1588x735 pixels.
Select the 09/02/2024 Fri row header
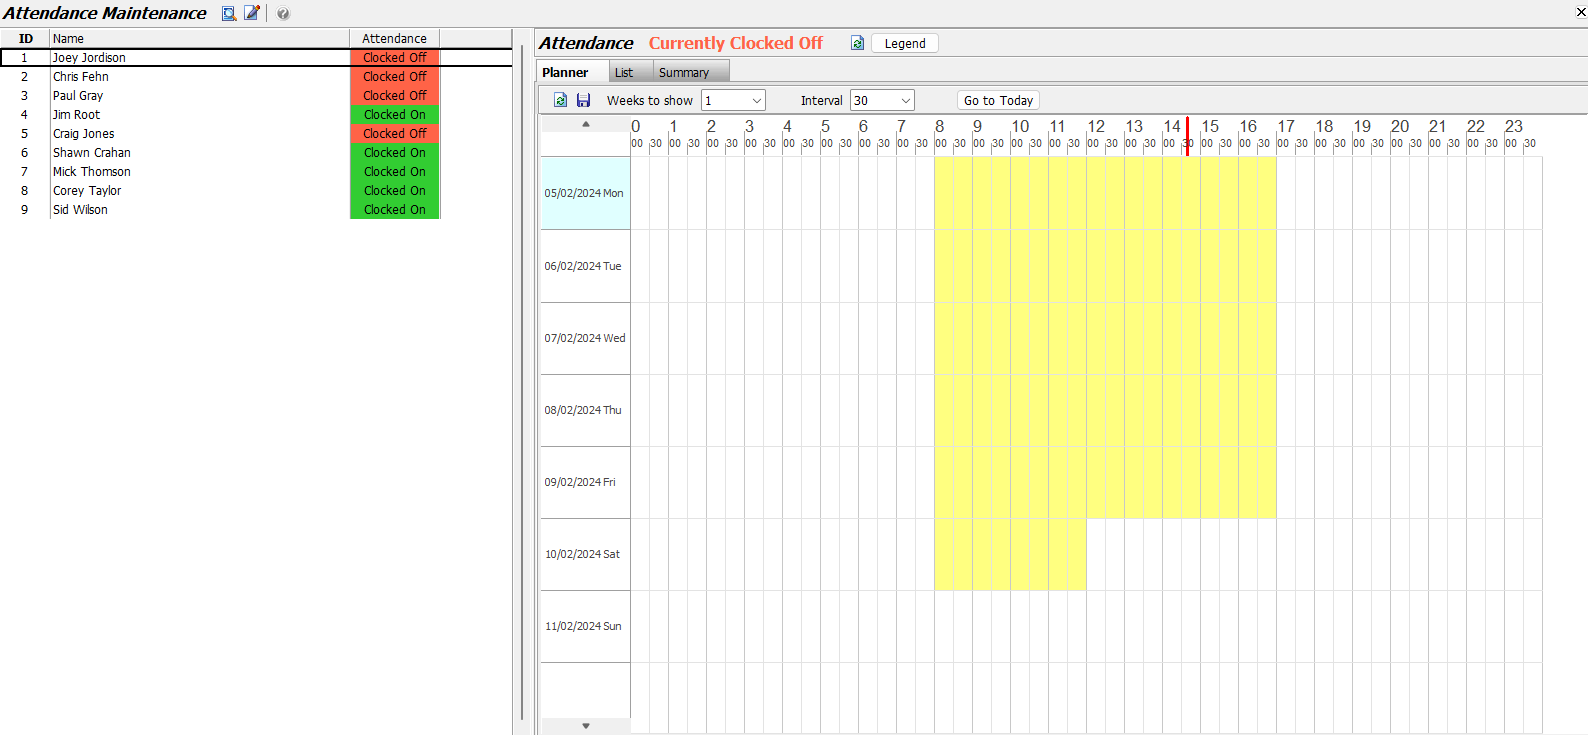click(x=585, y=482)
